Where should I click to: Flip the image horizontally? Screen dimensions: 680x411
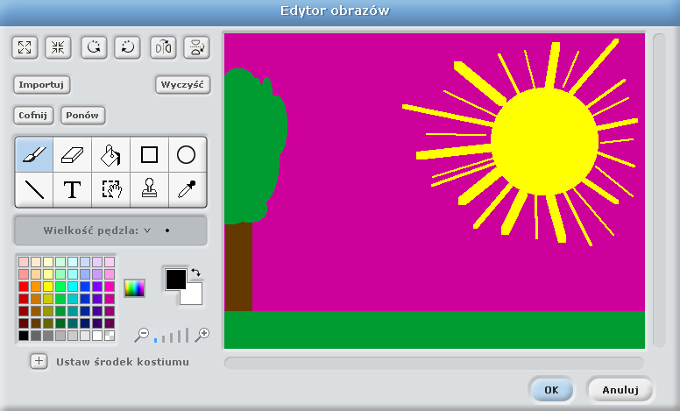point(163,47)
